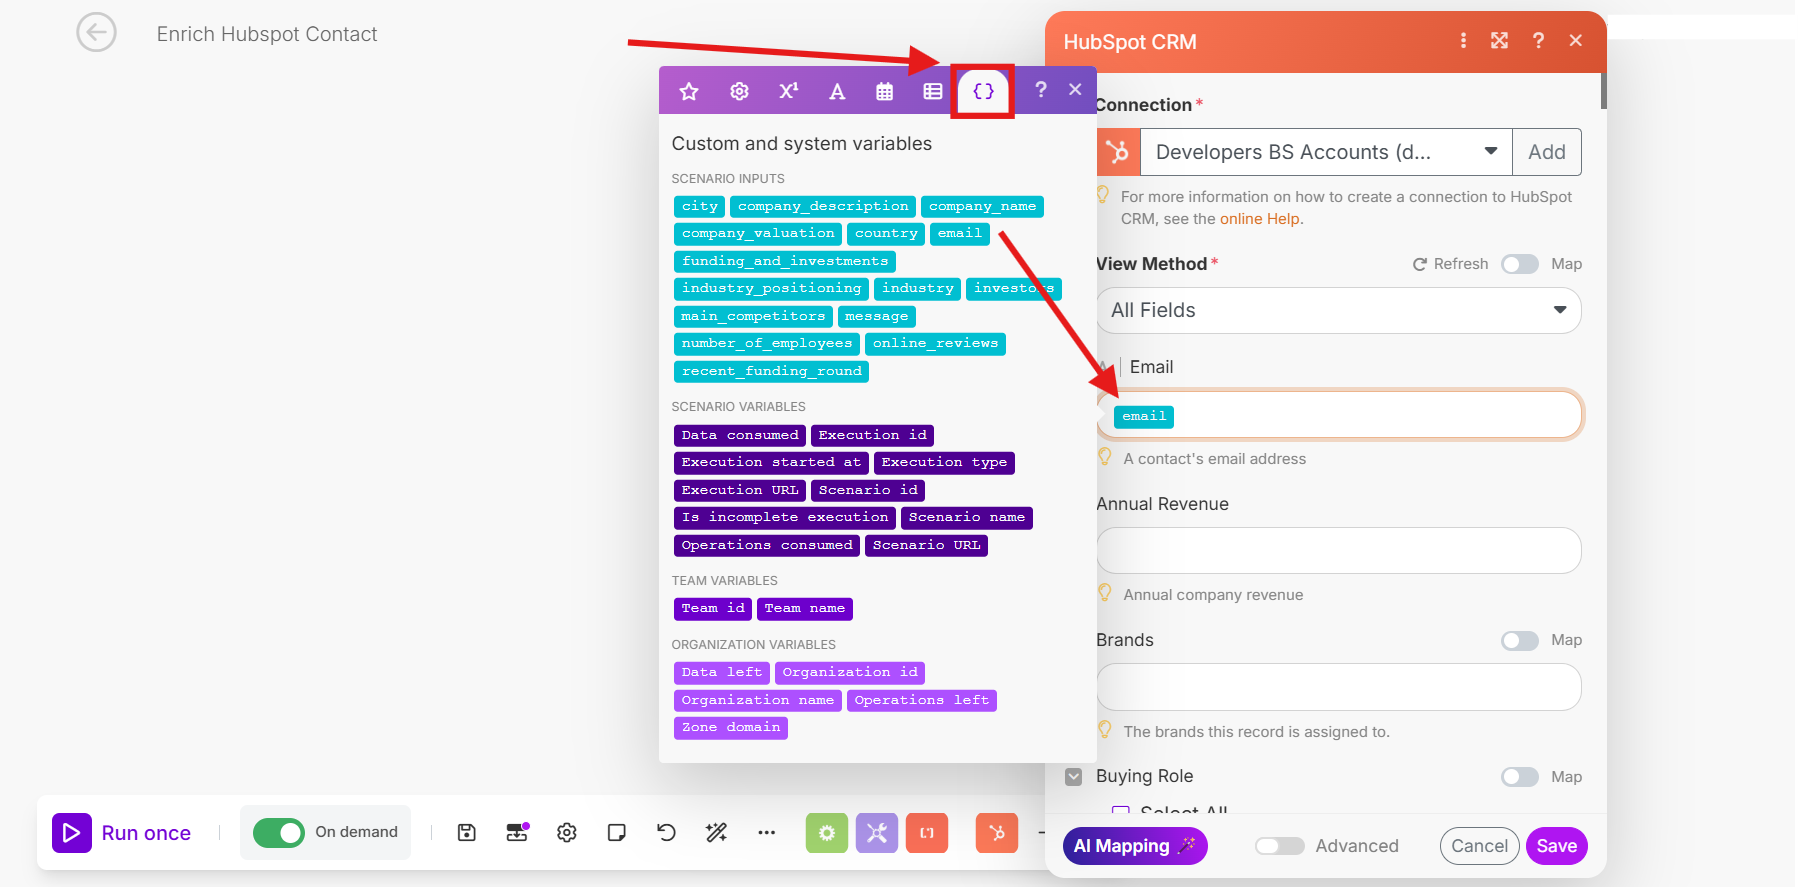Open the array functions tab
This screenshot has height=887, width=1798.
(x=933, y=92)
